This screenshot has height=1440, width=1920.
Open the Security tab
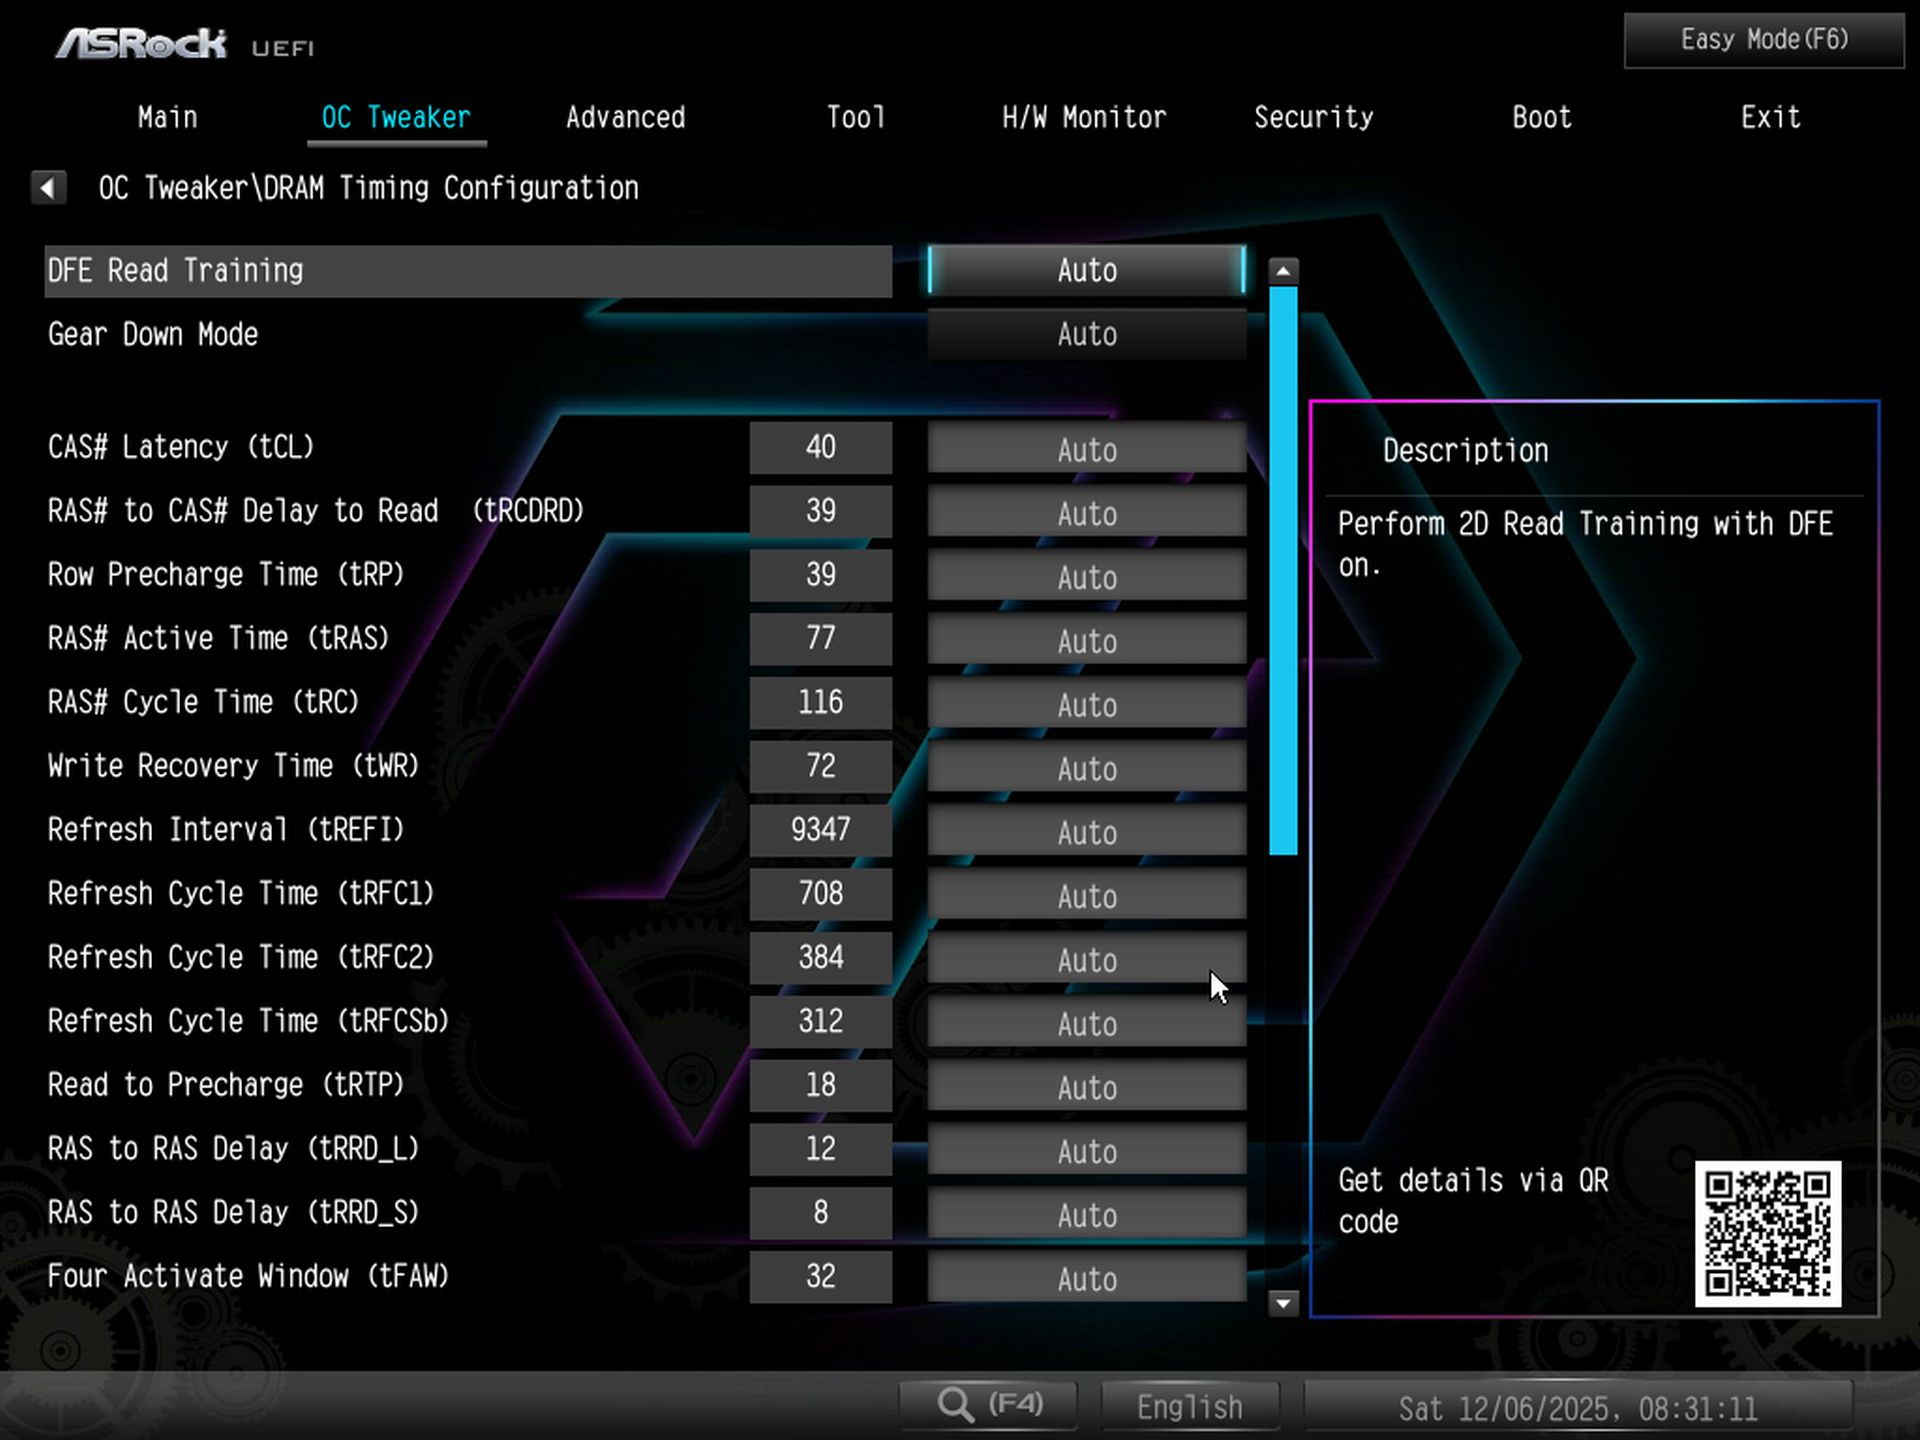pyautogui.click(x=1314, y=117)
